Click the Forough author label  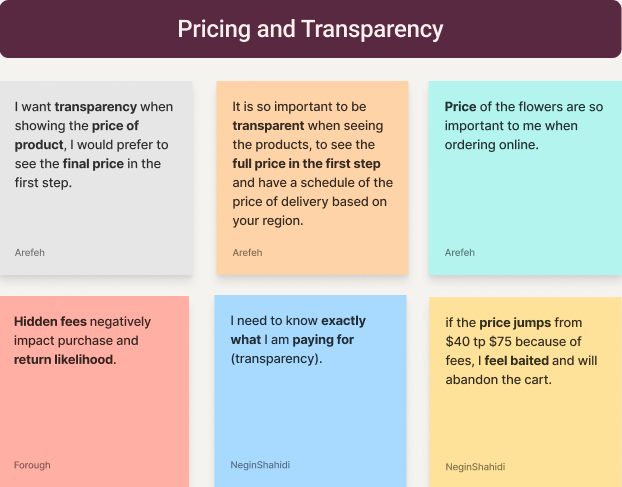pos(32,465)
